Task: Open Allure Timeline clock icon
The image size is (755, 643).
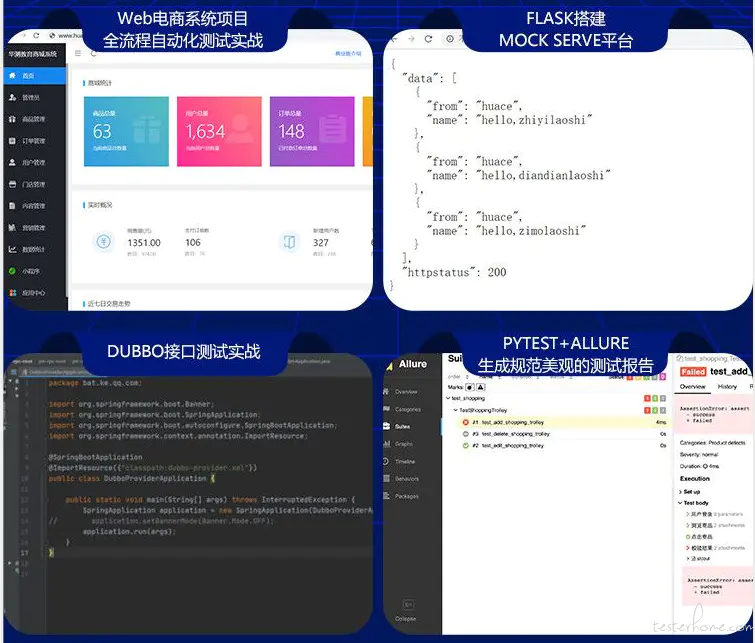Action: point(386,461)
